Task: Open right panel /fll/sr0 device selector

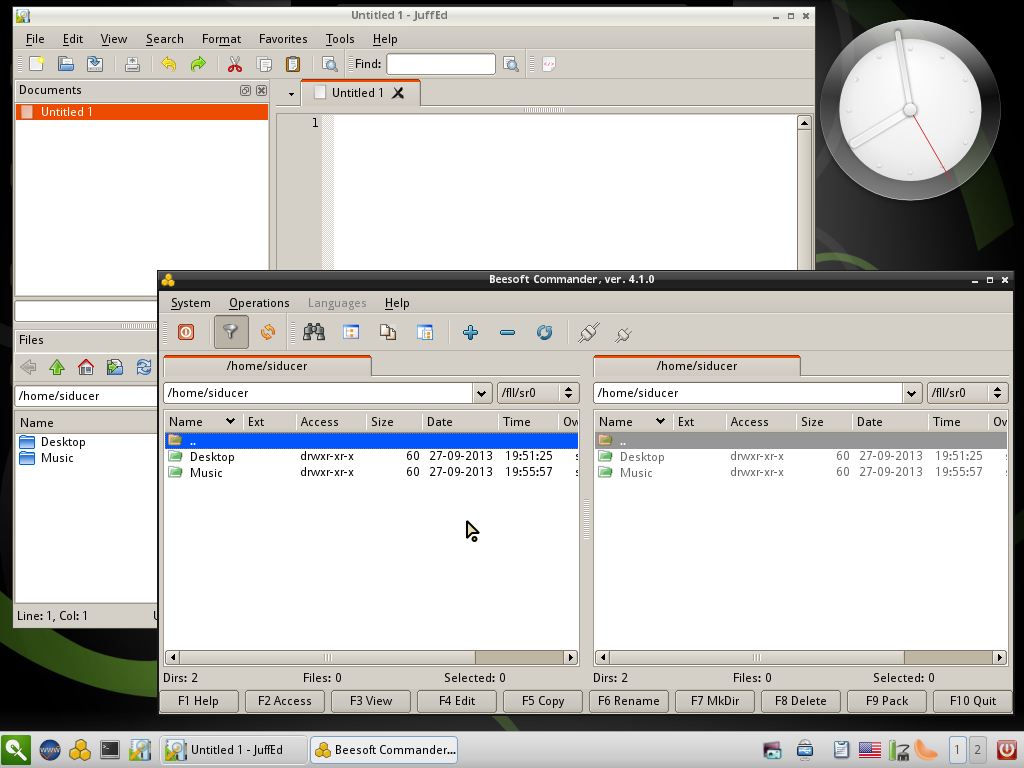Action: (968, 393)
